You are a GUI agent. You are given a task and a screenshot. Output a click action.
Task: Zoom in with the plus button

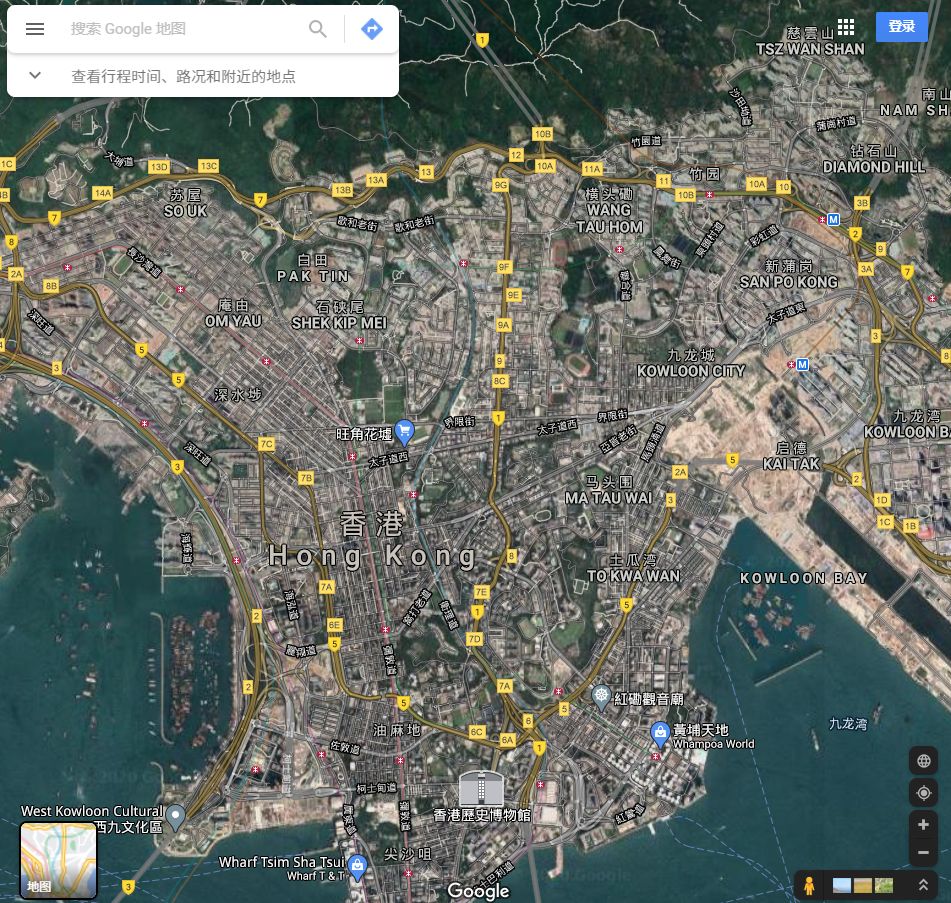tap(923, 825)
